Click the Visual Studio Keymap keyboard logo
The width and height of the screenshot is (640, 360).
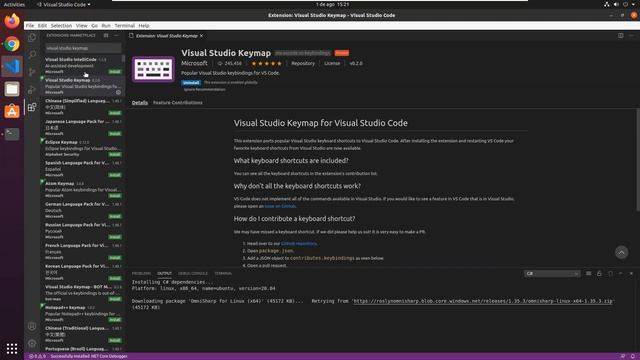point(153,69)
